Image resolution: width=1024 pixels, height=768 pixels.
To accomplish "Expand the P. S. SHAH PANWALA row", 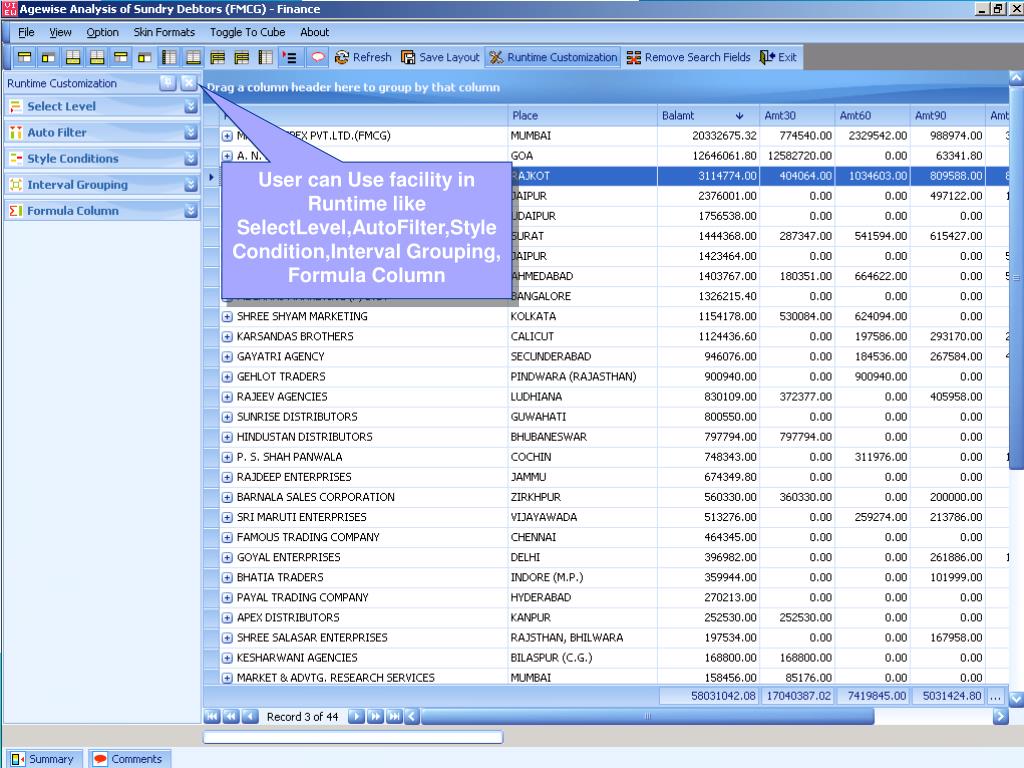I will pos(227,457).
